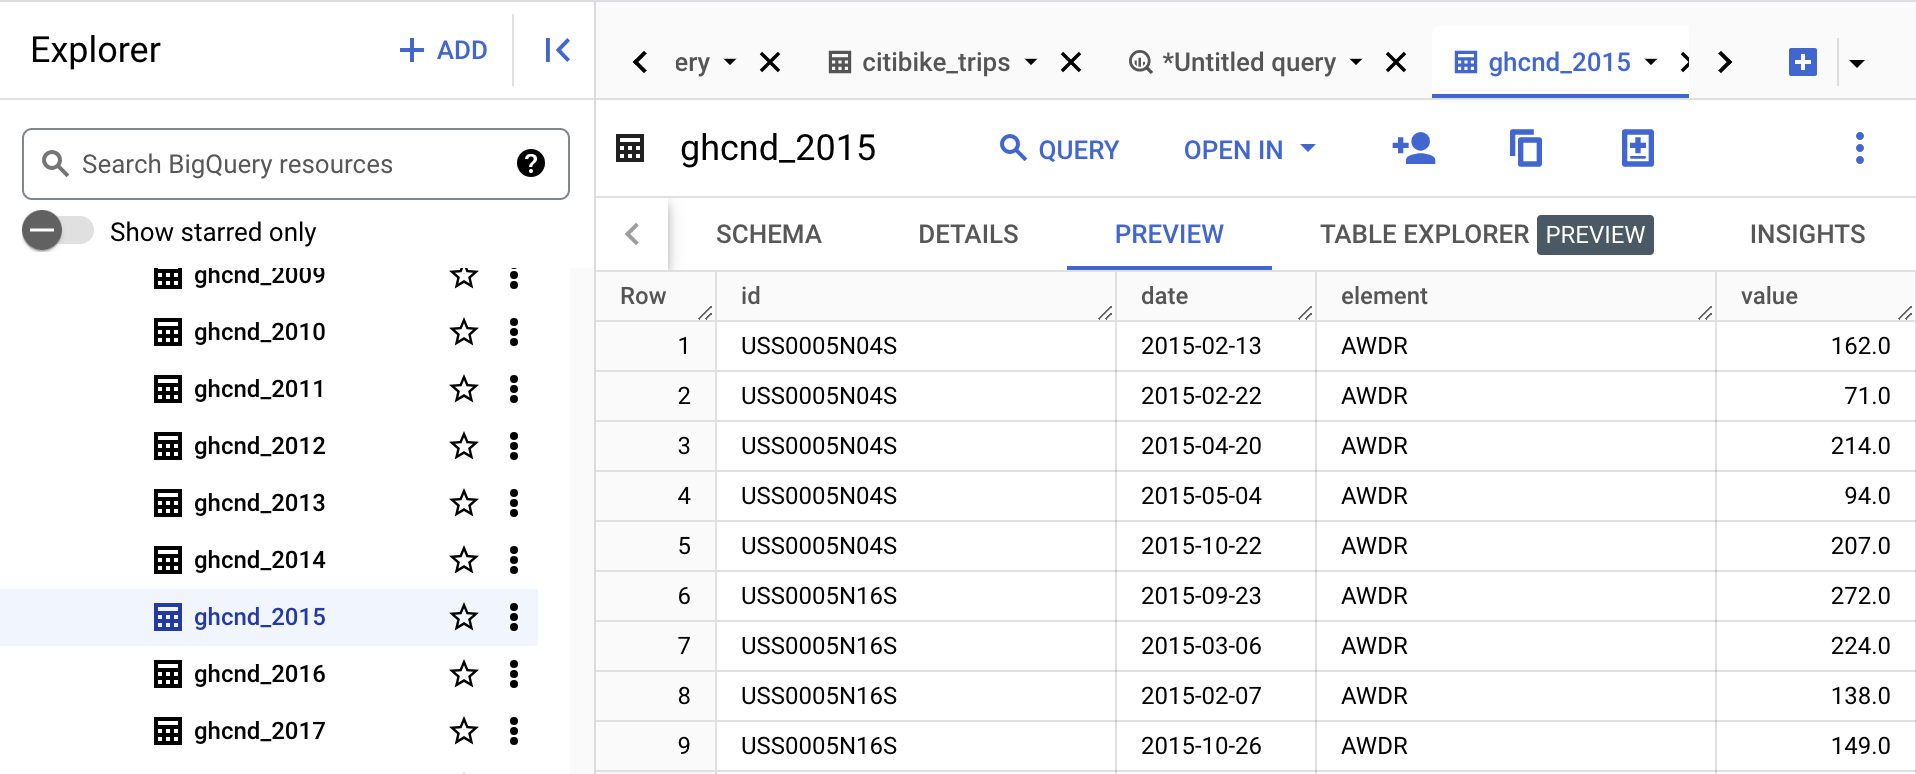1916x774 pixels.
Task: Open ghcnd_2011 table in Explorer
Action: [260, 389]
